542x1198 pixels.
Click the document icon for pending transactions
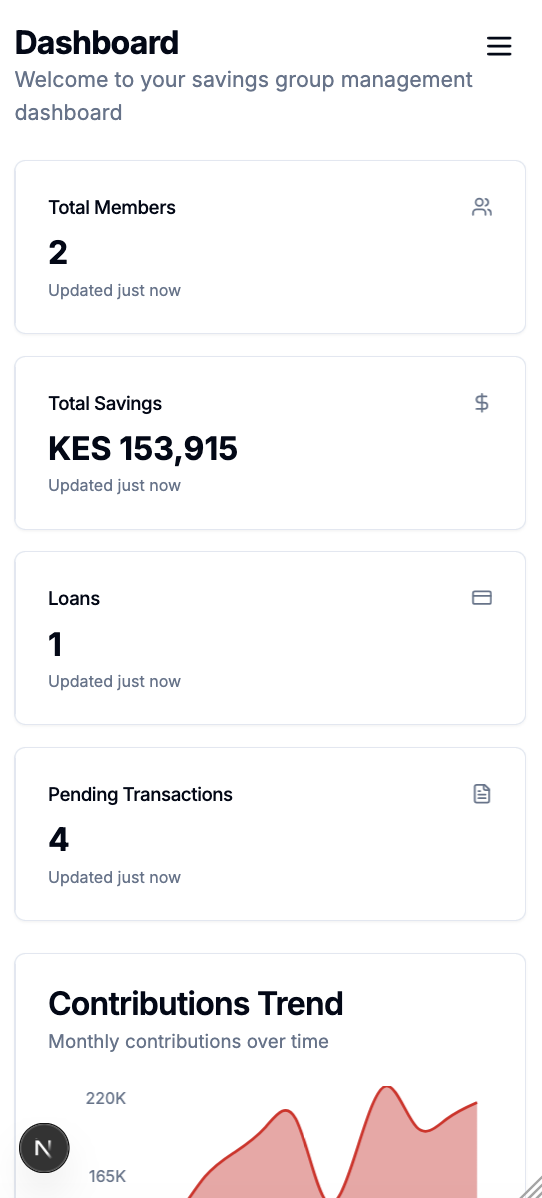[482, 794]
